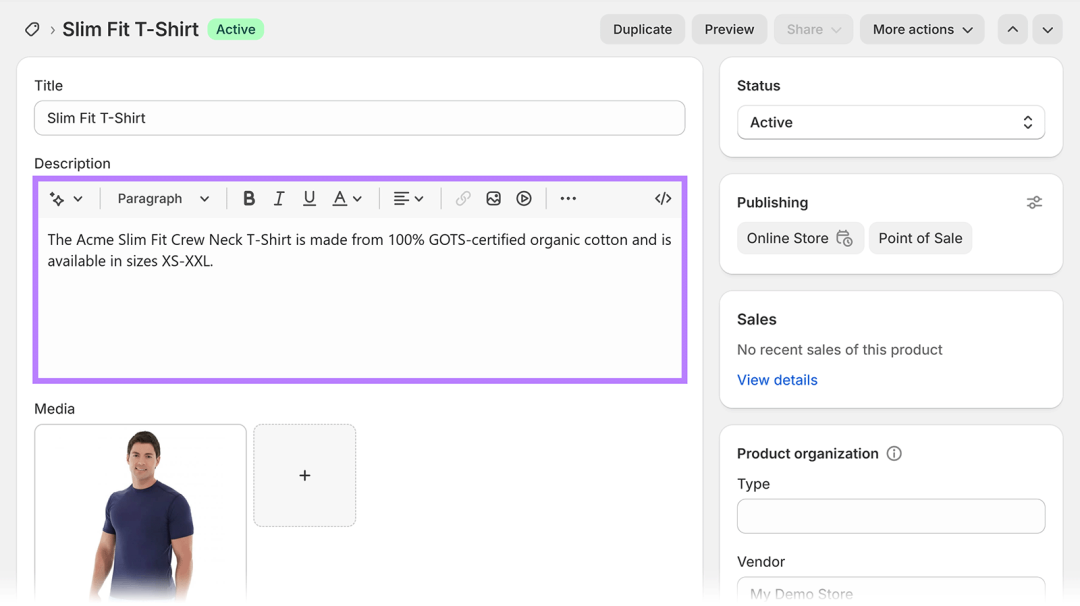Open Publishing channel settings icon
Screen dimensions: 1080x606
tap(1034, 203)
